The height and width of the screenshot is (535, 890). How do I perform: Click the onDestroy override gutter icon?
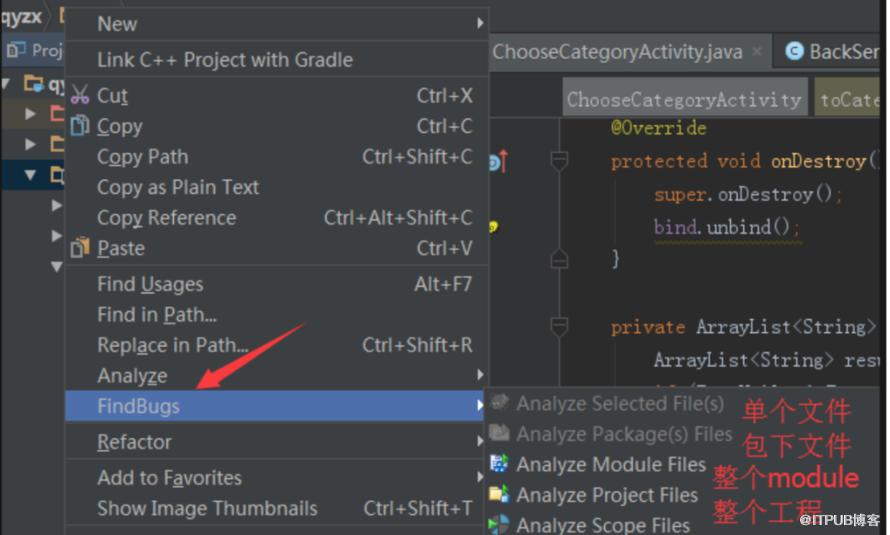498,161
